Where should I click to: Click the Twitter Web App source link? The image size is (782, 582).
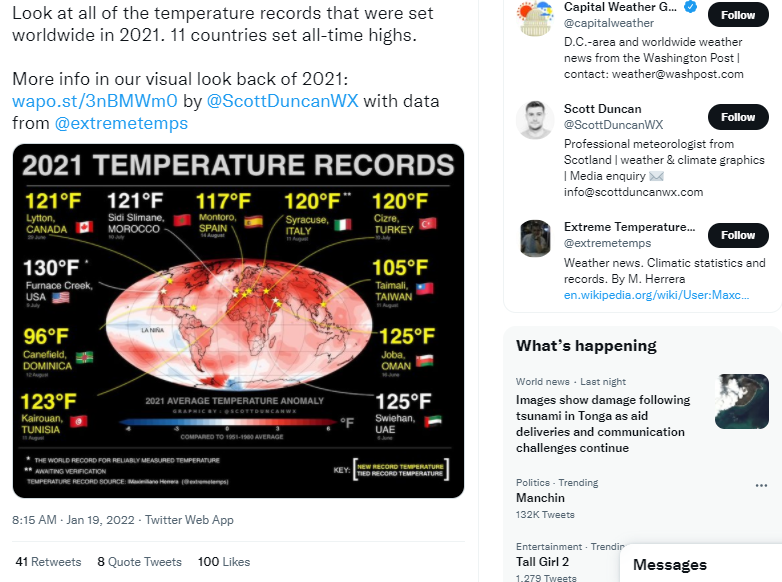189,520
